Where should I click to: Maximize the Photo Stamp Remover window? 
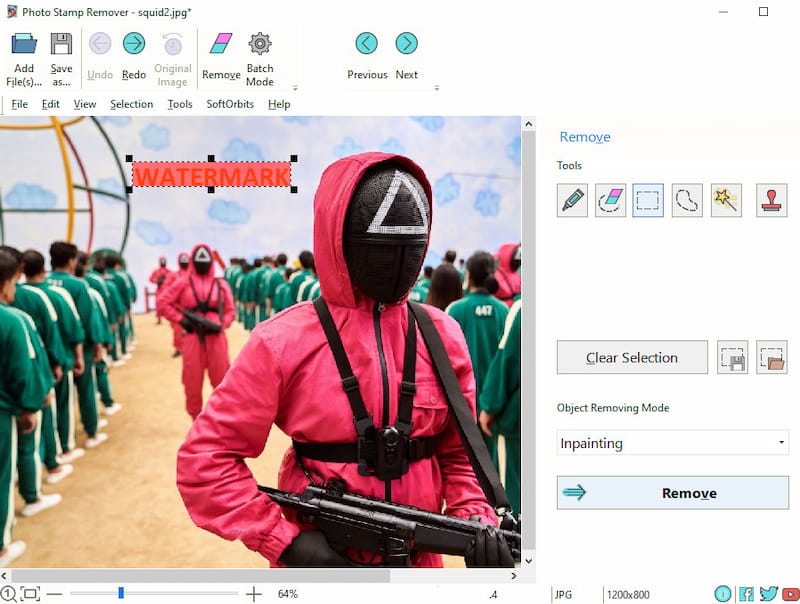click(x=763, y=12)
